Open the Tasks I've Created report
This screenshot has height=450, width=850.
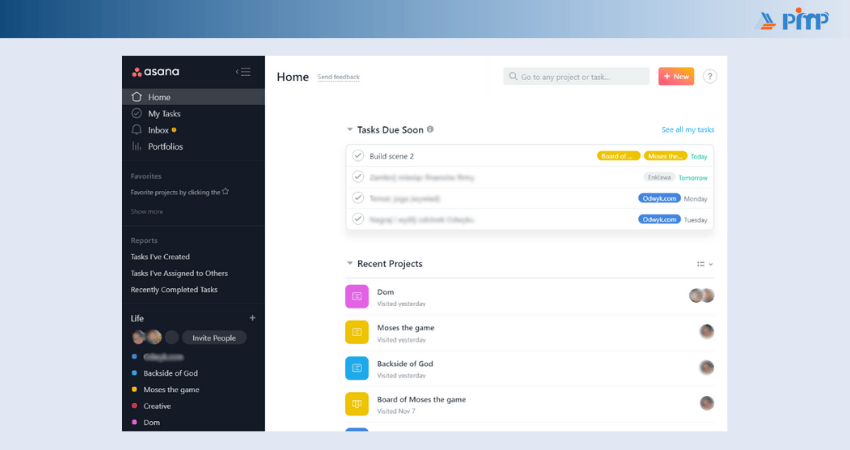160,256
